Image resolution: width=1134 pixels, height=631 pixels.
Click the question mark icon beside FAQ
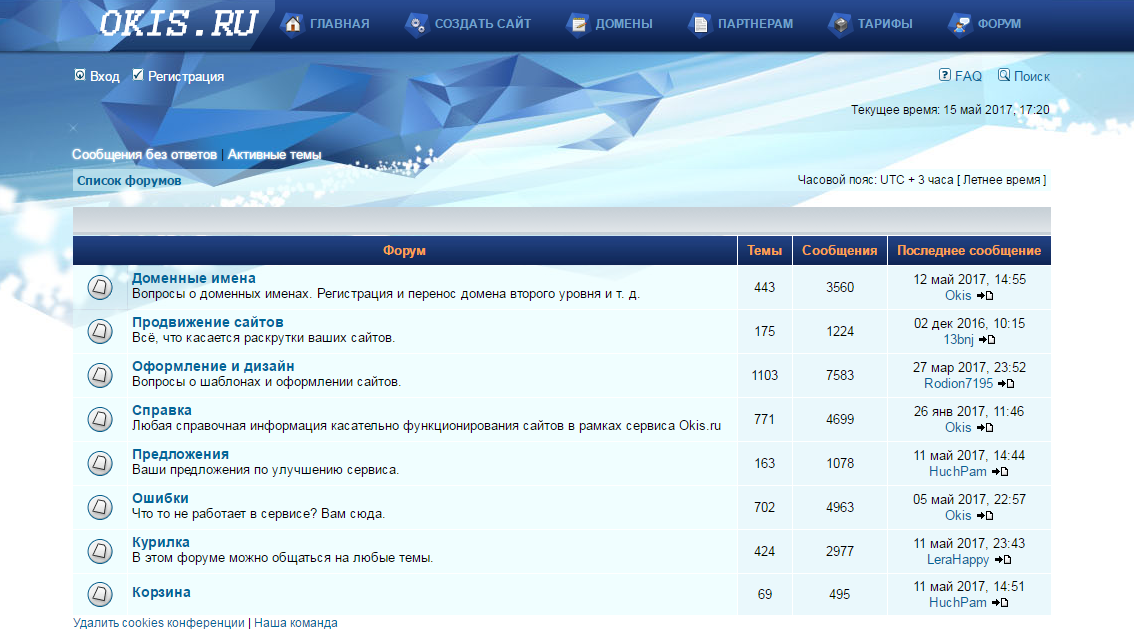tap(945, 75)
